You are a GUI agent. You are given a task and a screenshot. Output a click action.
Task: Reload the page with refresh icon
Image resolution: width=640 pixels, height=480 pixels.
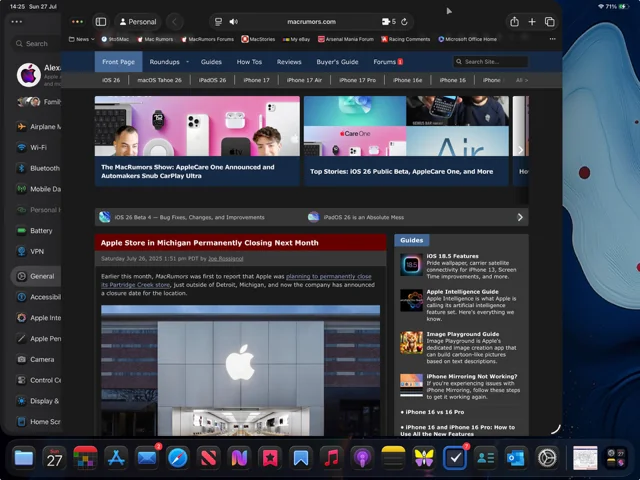(404, 22)
